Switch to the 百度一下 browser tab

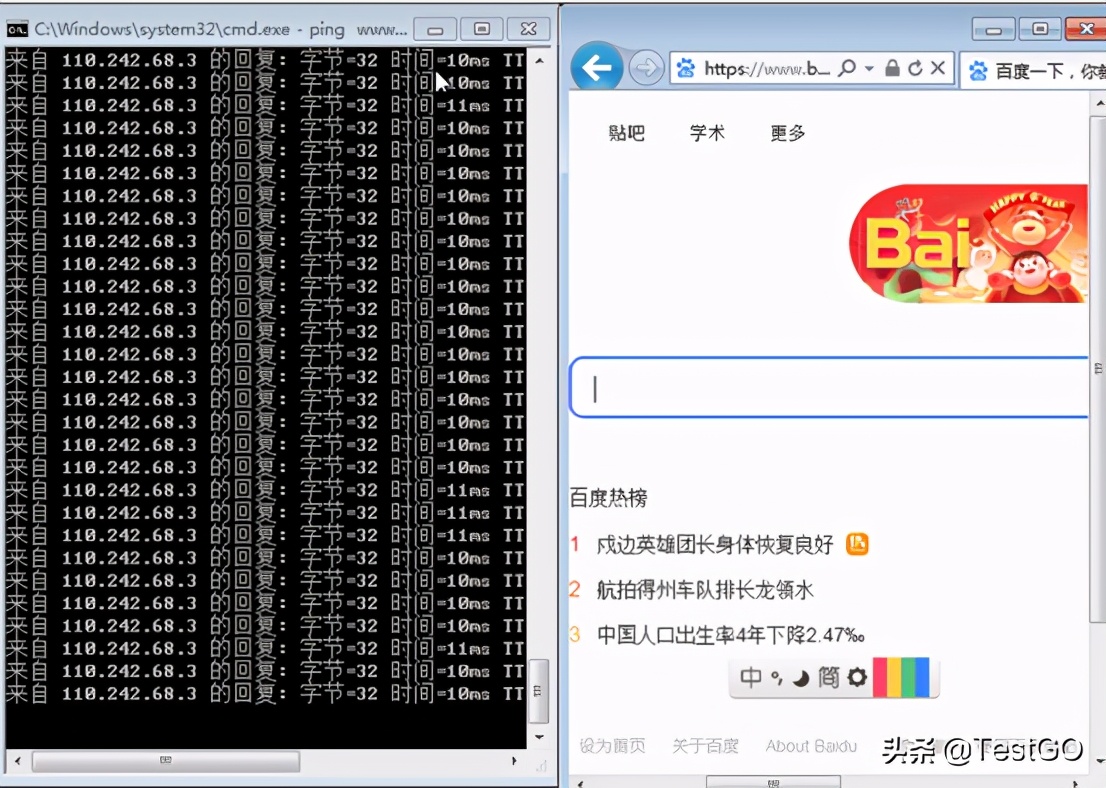point(1030,68)
